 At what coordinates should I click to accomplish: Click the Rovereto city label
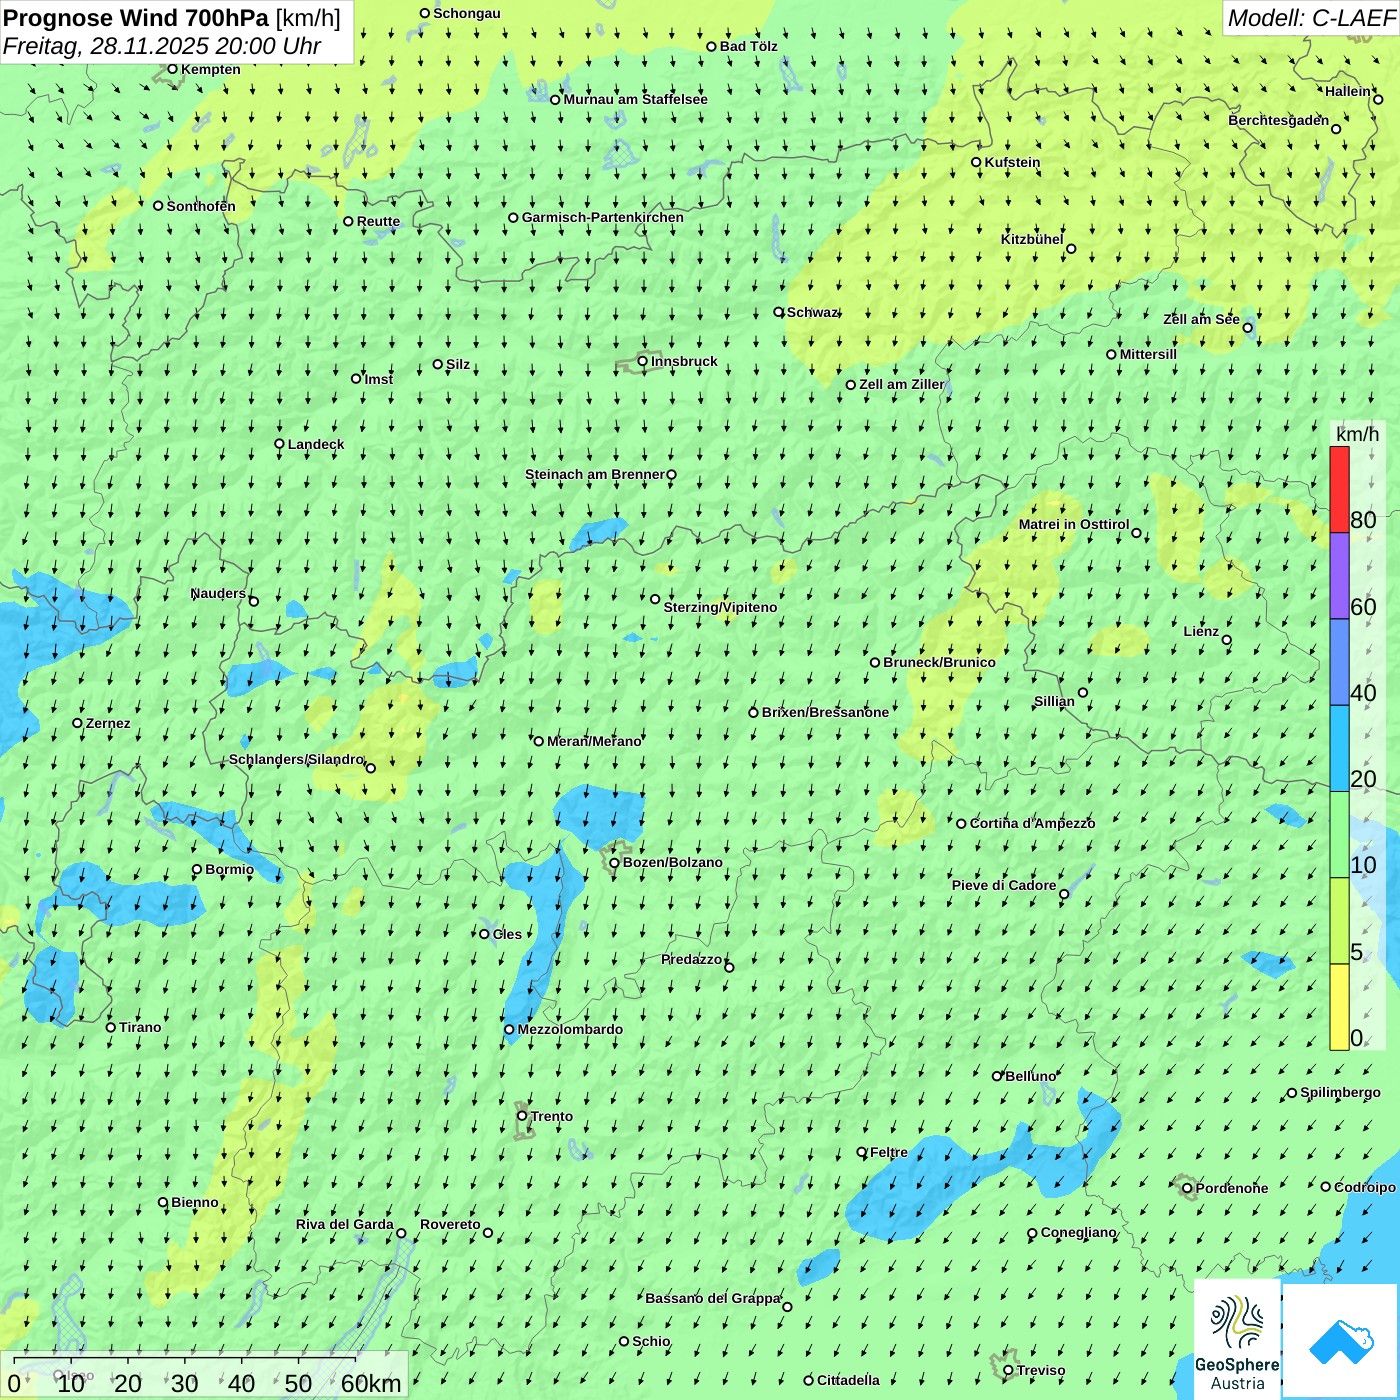pos(450,1224)
